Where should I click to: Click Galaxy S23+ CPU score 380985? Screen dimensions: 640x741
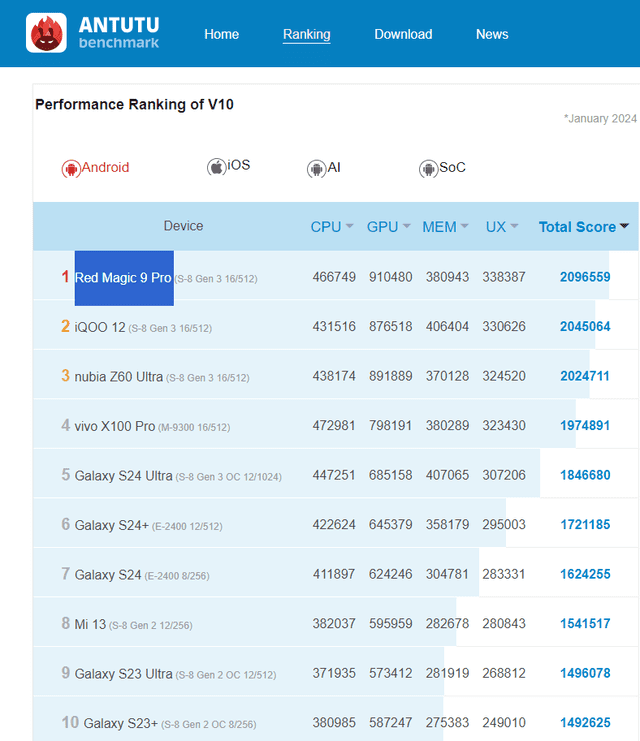(x=334, y=723)
